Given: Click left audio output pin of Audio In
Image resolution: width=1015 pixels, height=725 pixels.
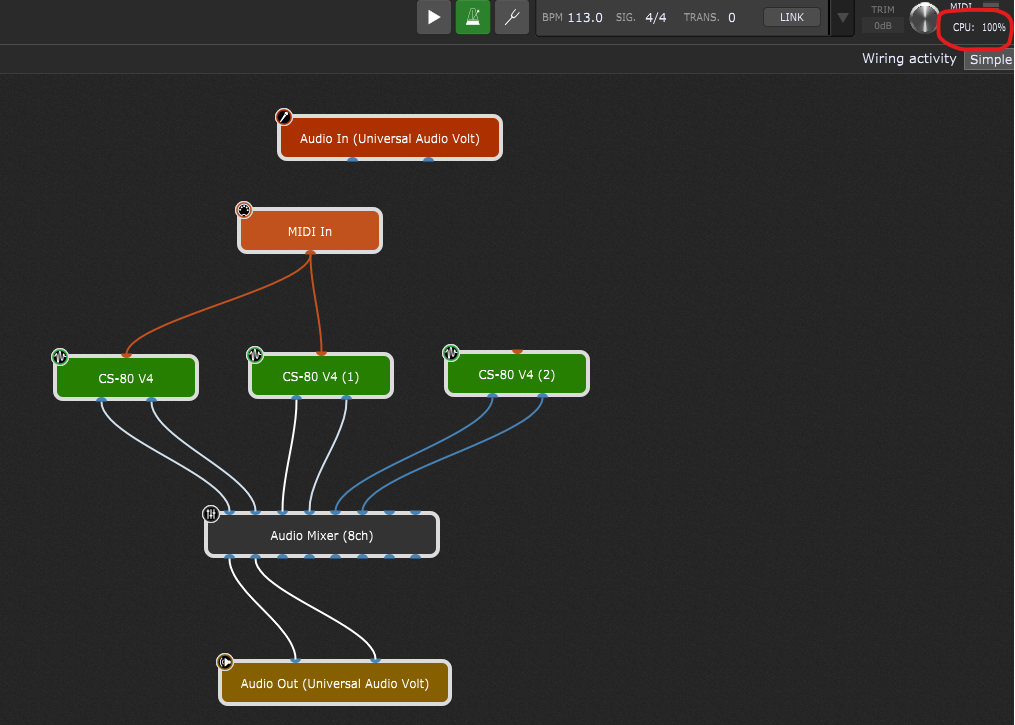Looking at the screenshot, I should (x=352, y=159).
